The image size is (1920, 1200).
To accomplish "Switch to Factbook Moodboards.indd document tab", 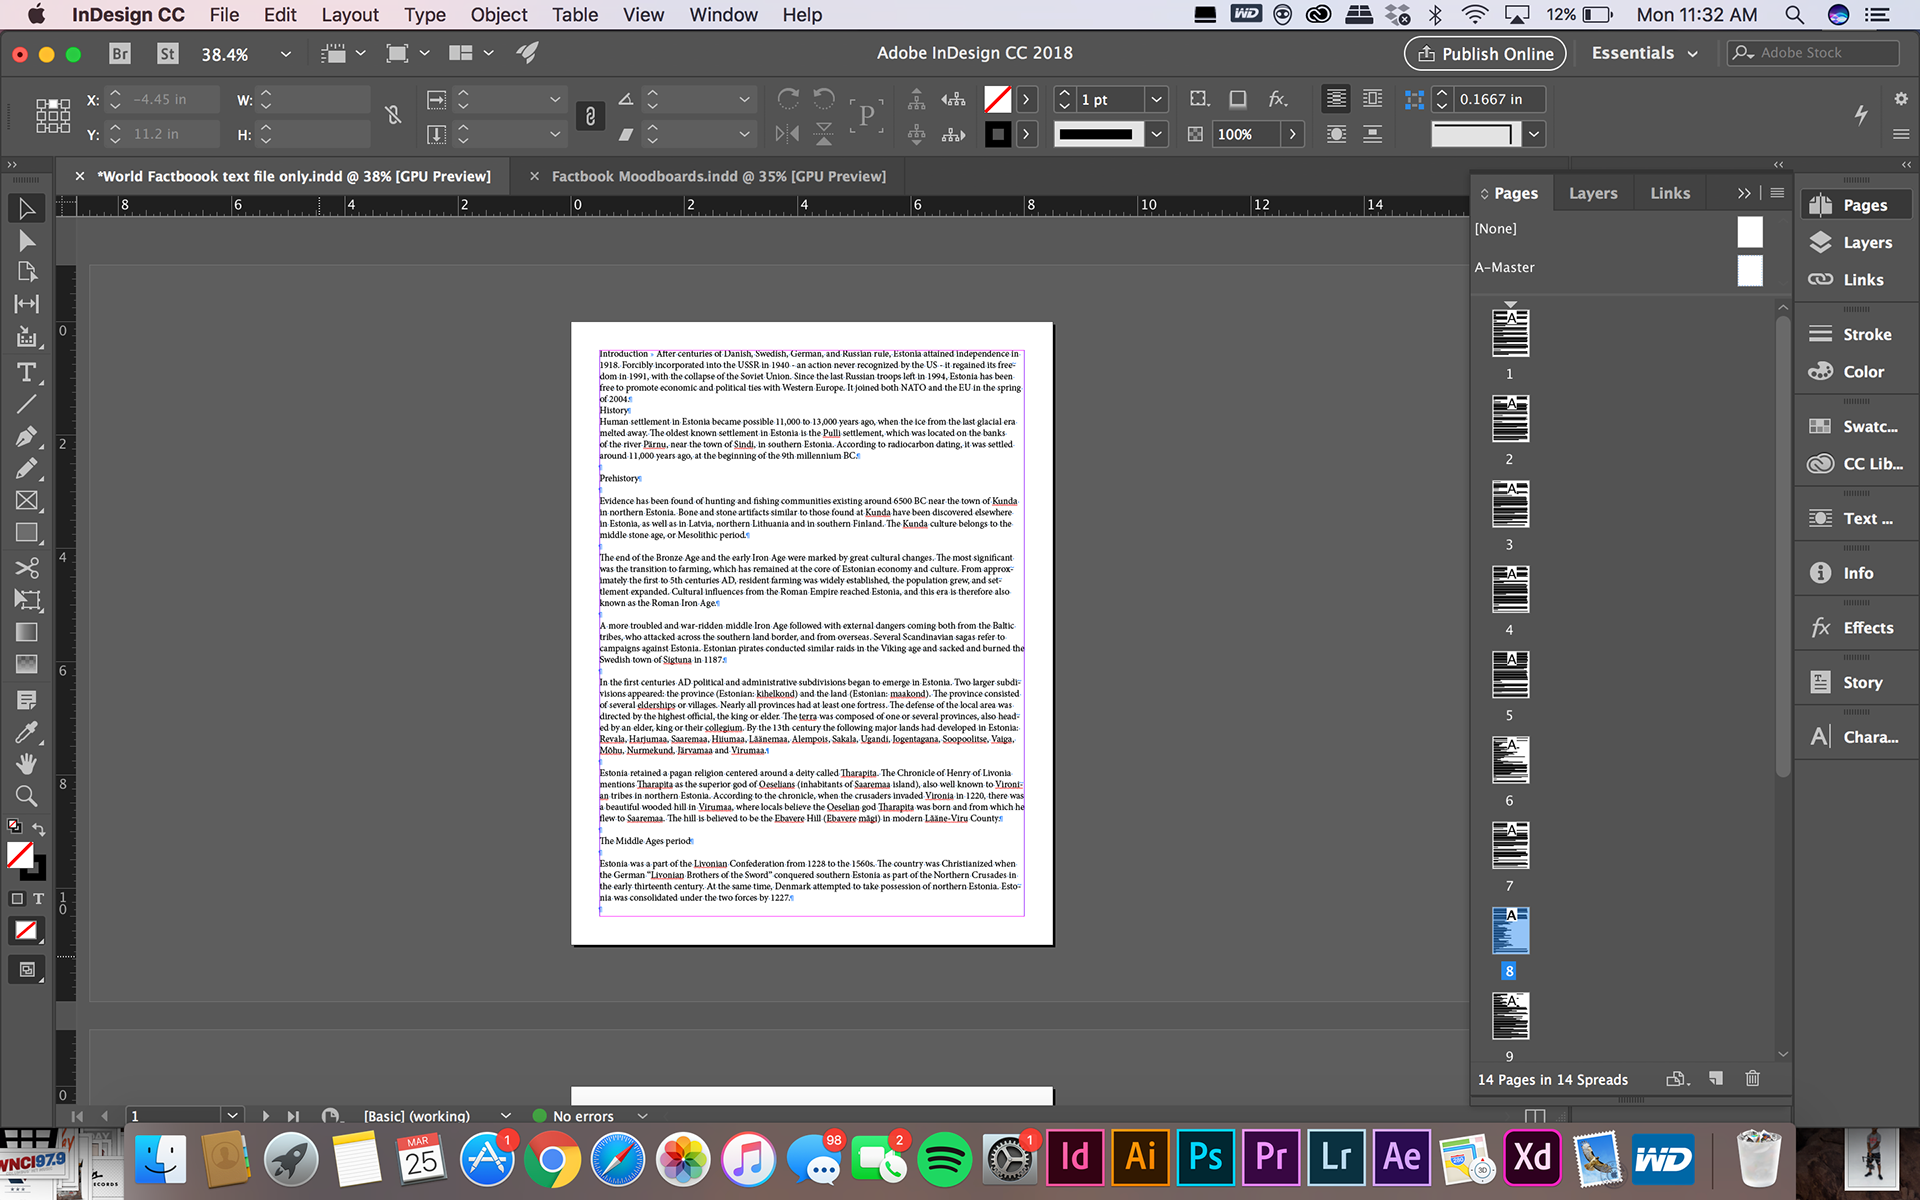I will pos(718,176).
